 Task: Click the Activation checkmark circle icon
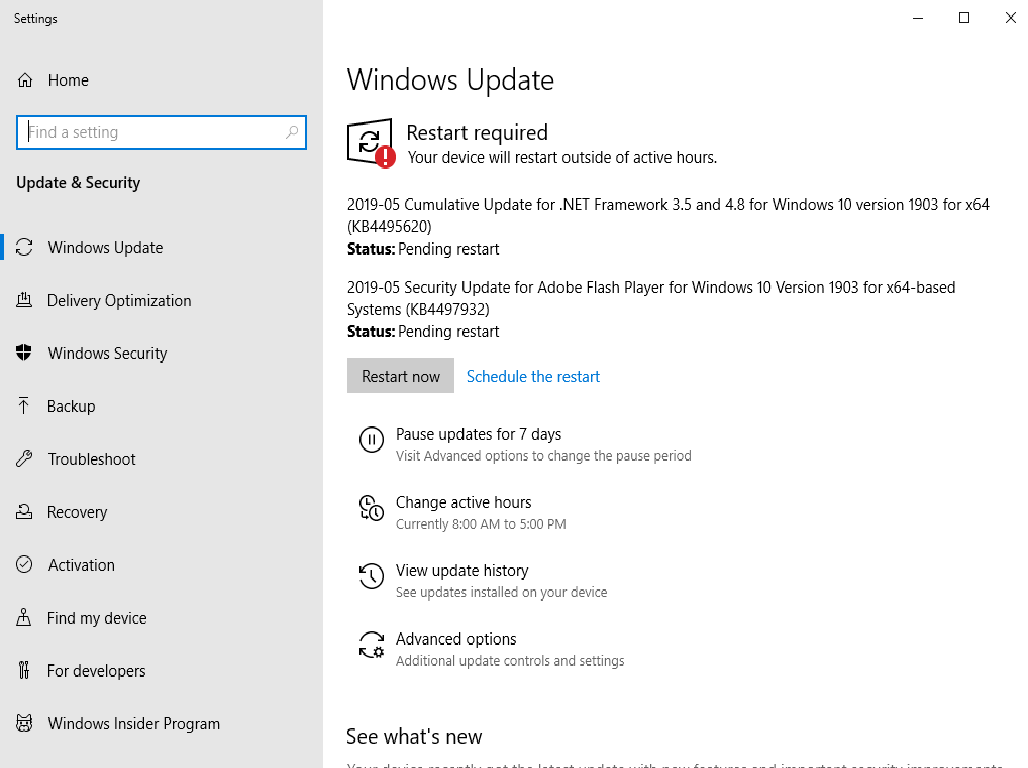click(x=24, y=565)
